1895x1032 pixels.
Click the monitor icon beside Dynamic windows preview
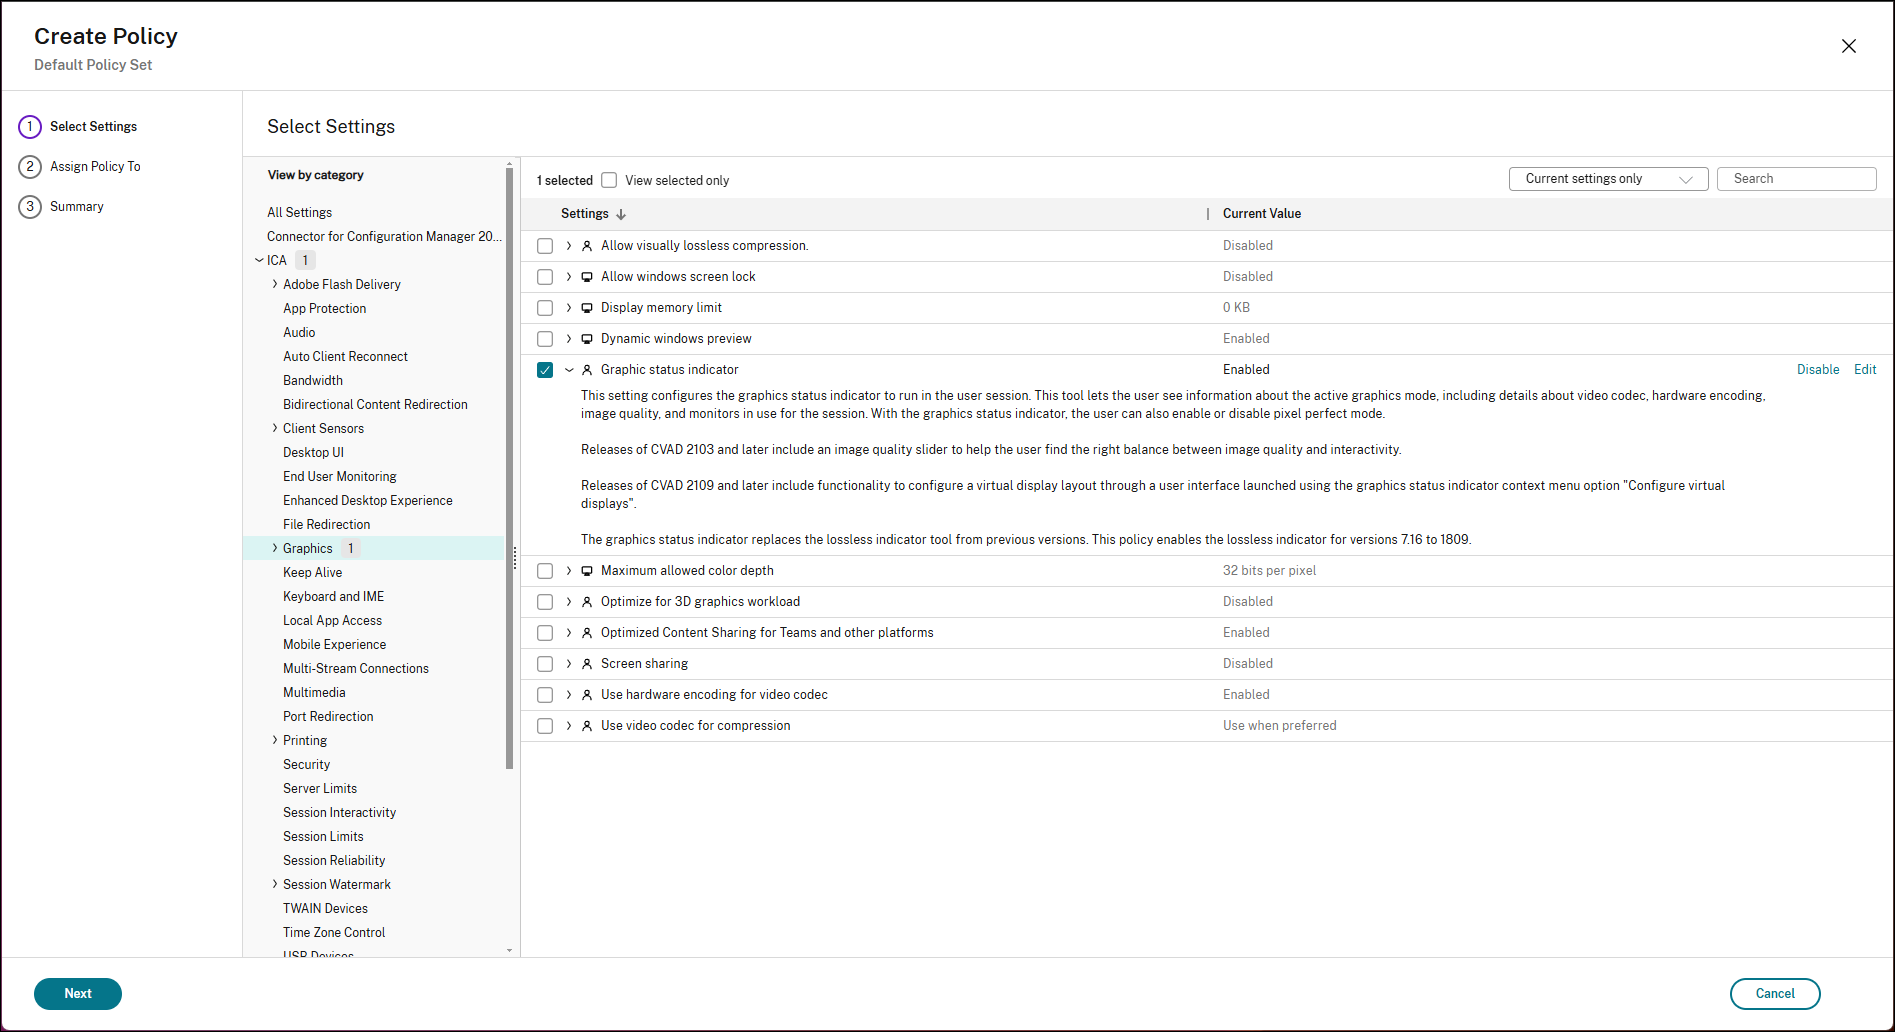click(x=587, y=339)
